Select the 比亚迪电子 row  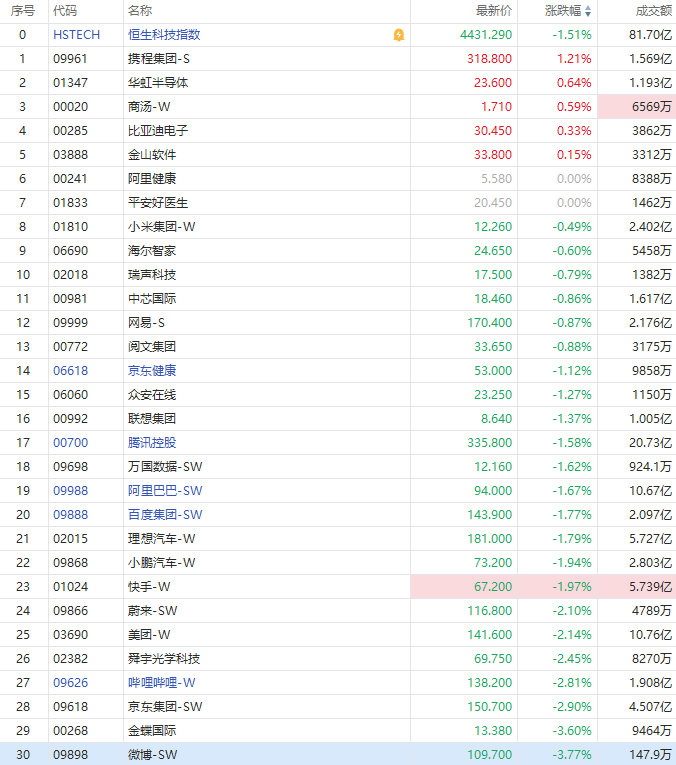pos(338,131)
